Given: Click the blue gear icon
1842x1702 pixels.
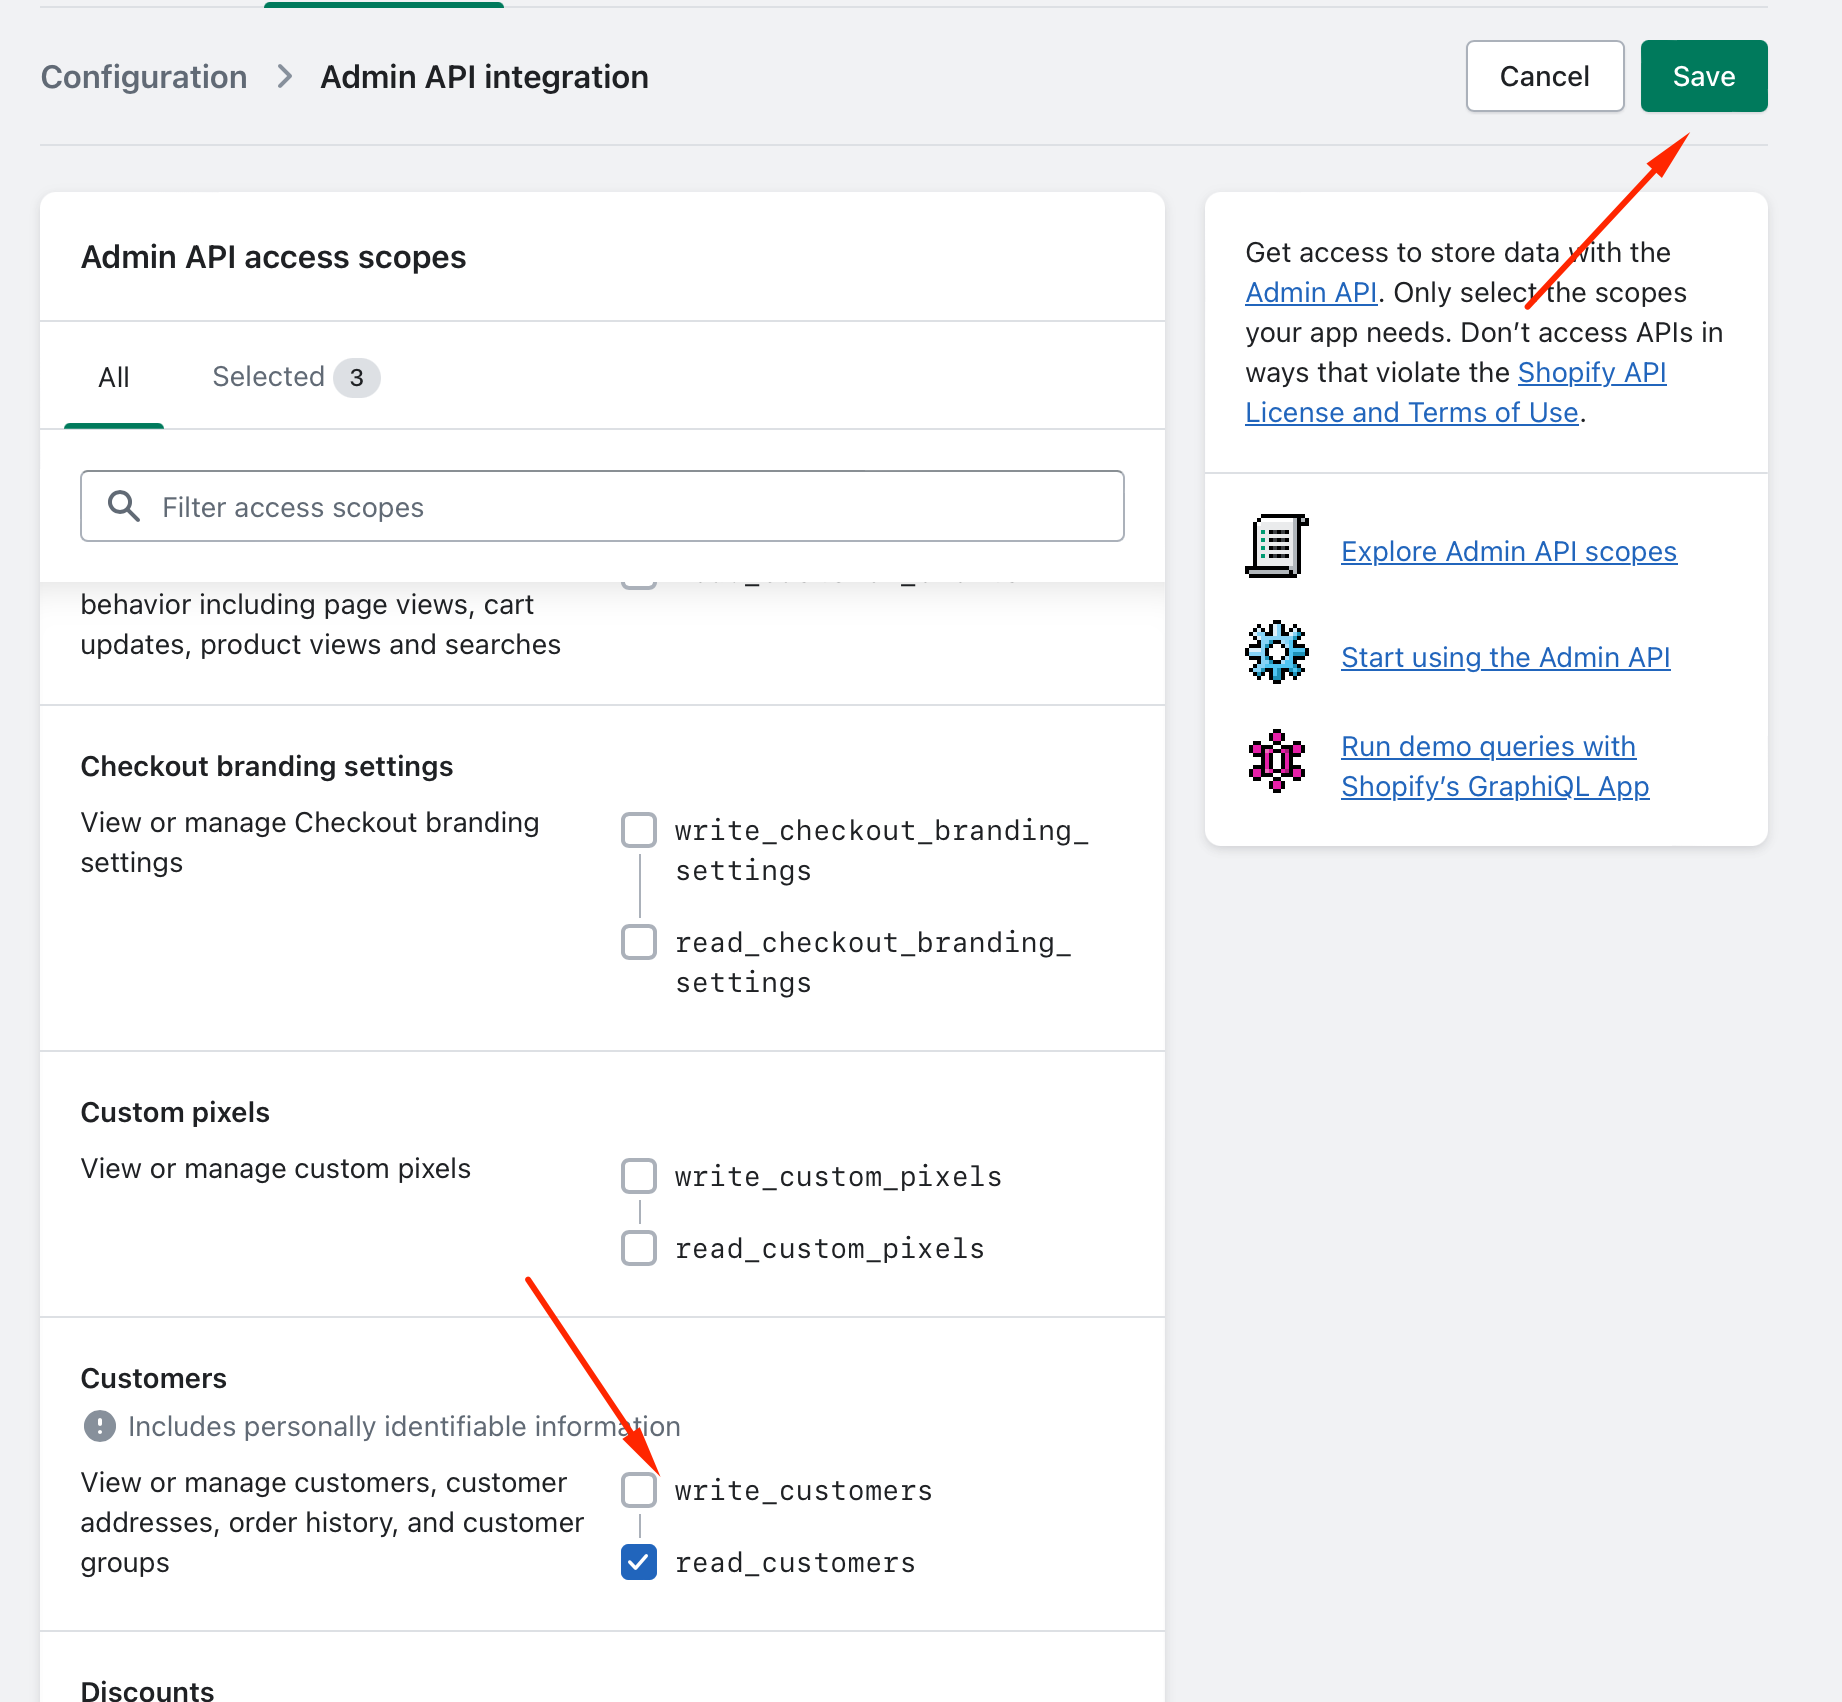Looking at the screenshot, I should [1277, 652].
